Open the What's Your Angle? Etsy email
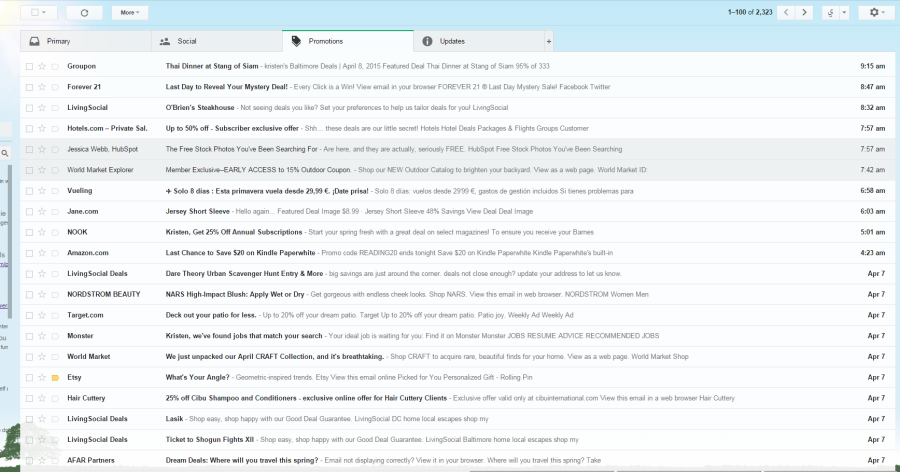 (x=197, y=377)
